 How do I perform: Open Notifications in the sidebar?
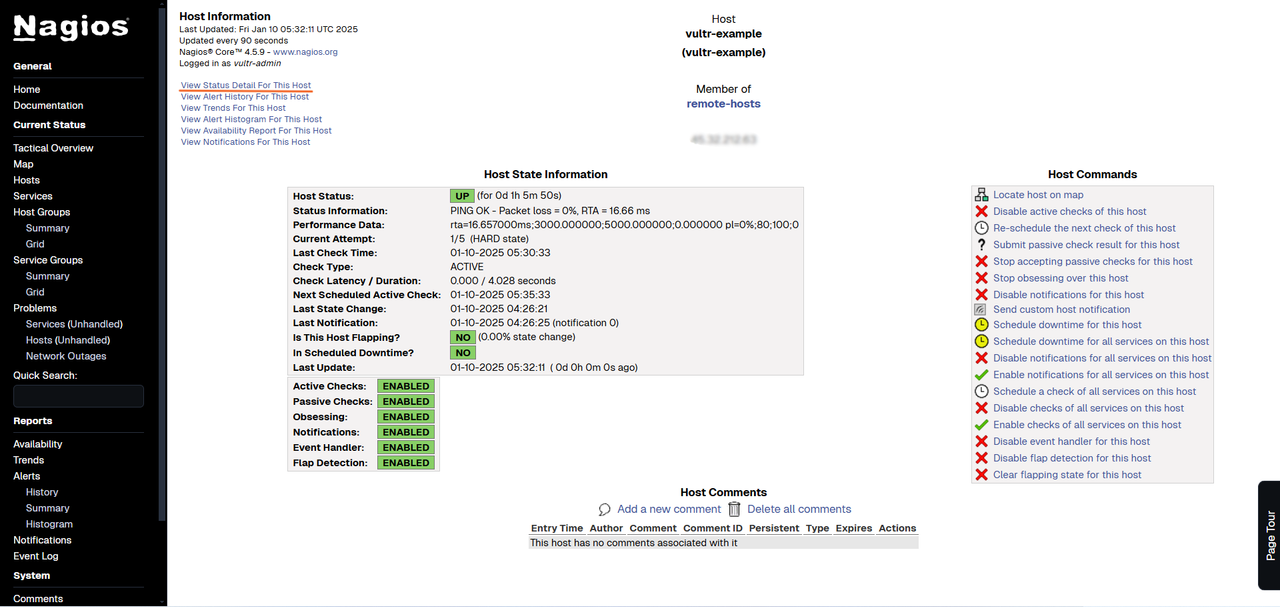pos(42,540)
